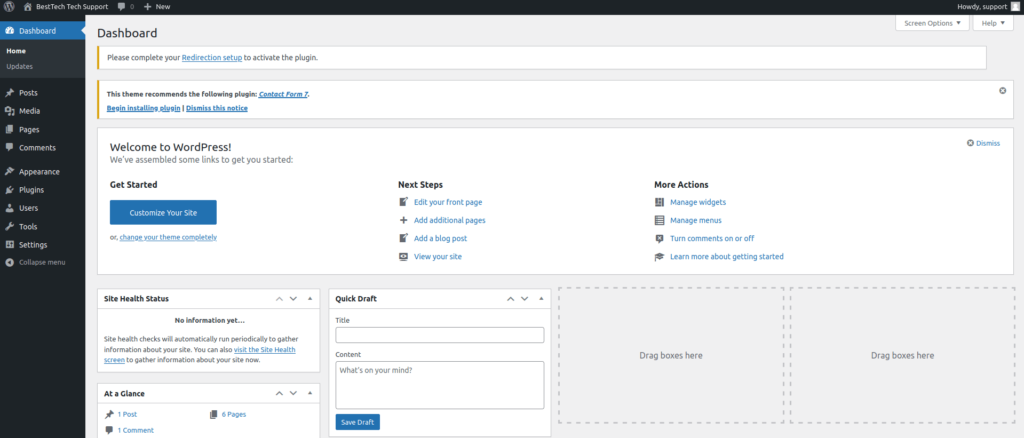Viewport: 1024px width, 438px height.
Task: Click the Tools wrench icon in sidebar
Action: click(10, 227)
